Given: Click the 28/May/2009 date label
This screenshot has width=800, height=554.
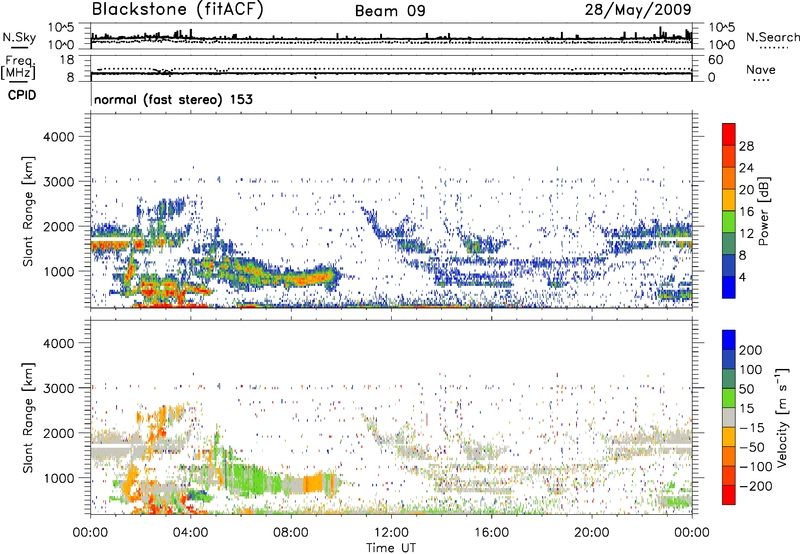Looking at the screenshot, I should coord(638,10).
